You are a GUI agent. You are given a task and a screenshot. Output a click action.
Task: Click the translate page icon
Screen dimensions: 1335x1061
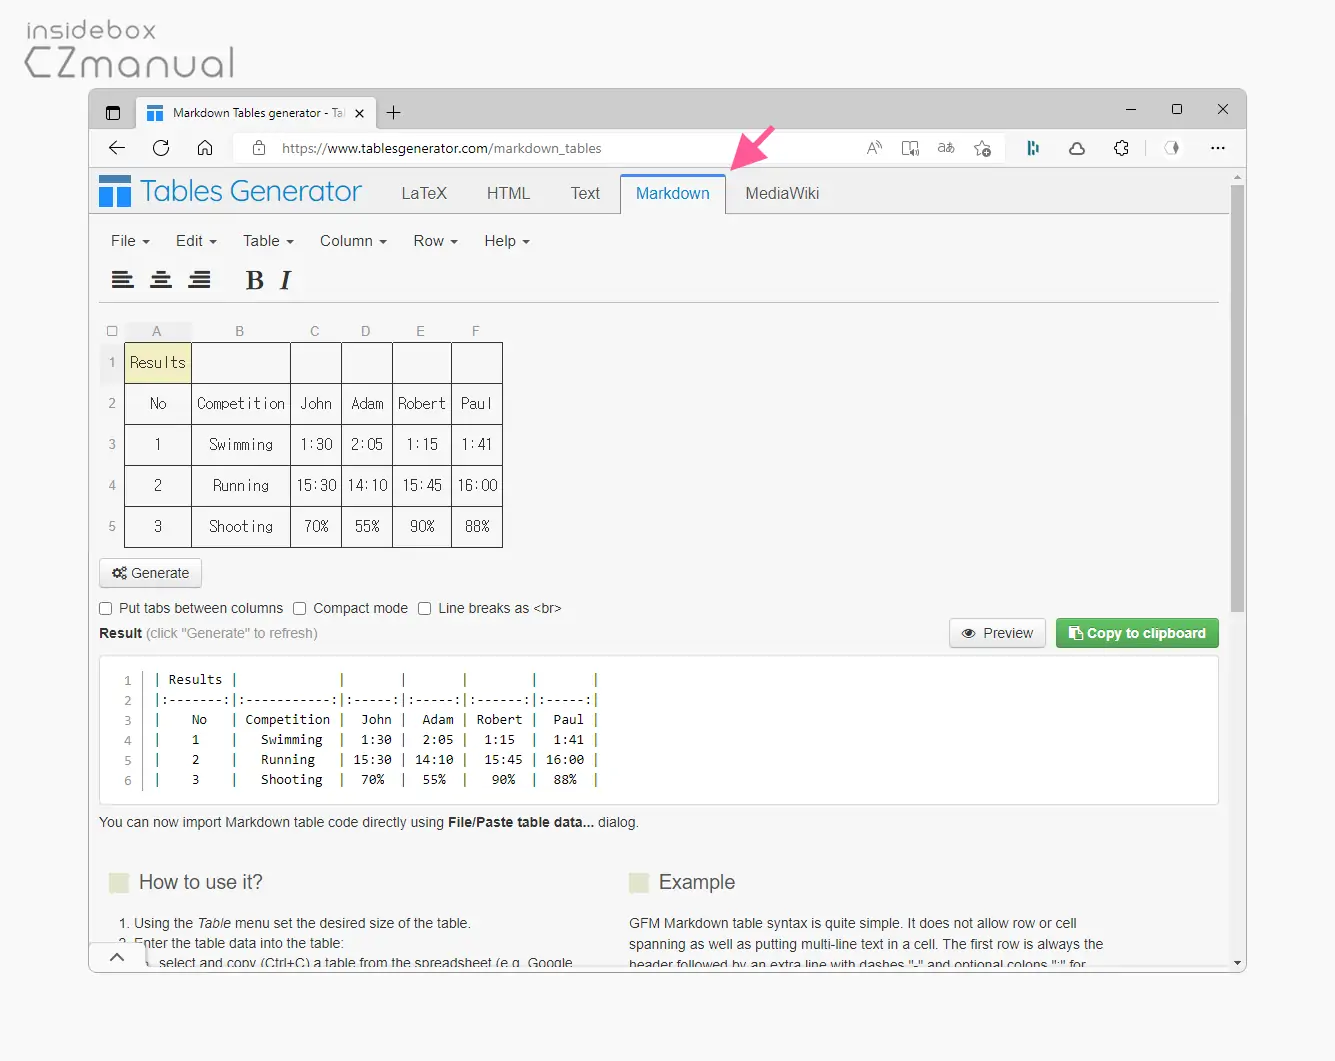[x=946, y=148]
